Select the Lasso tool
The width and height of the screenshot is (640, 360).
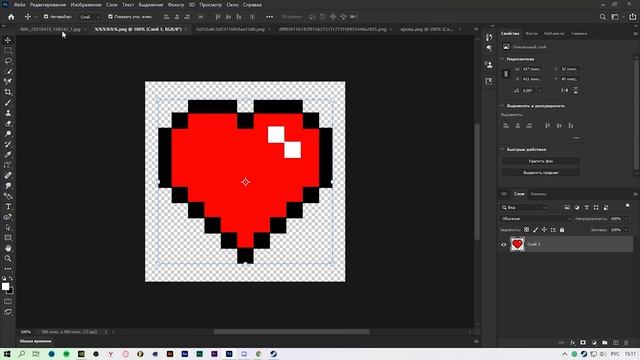coord(8,61)
